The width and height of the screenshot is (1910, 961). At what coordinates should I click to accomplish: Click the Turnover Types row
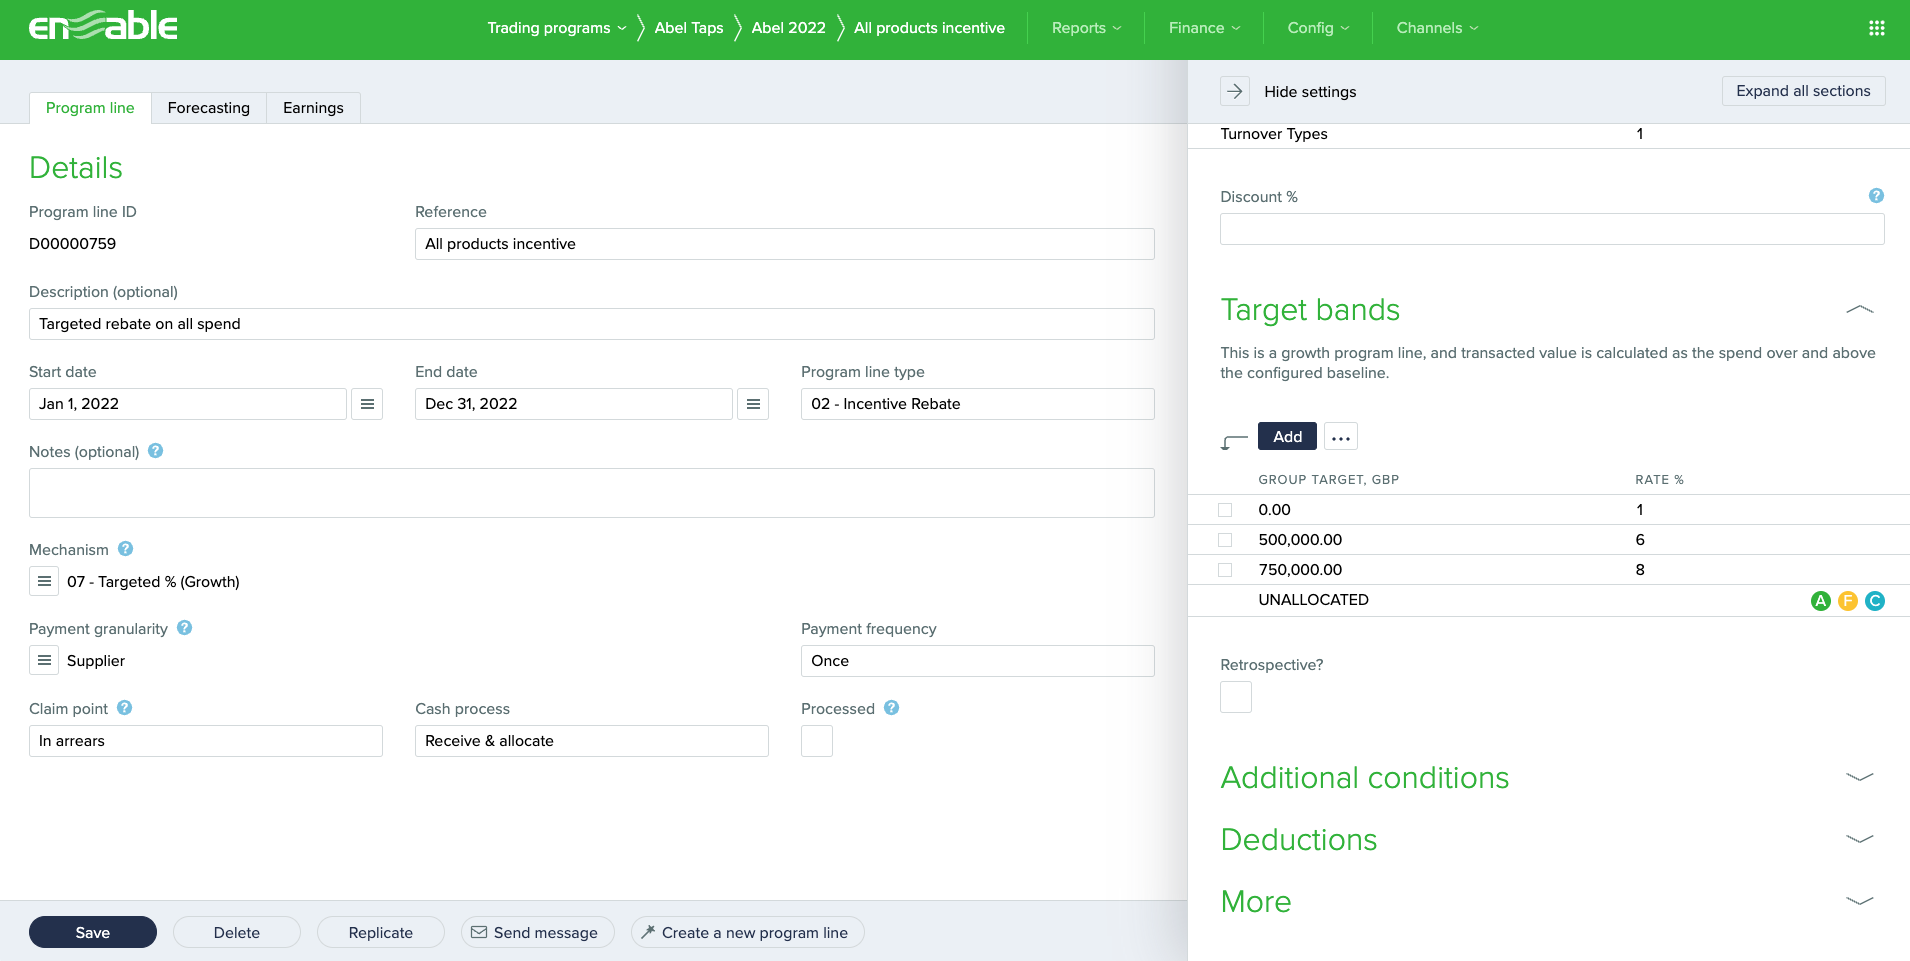(x=1549, y=134)
